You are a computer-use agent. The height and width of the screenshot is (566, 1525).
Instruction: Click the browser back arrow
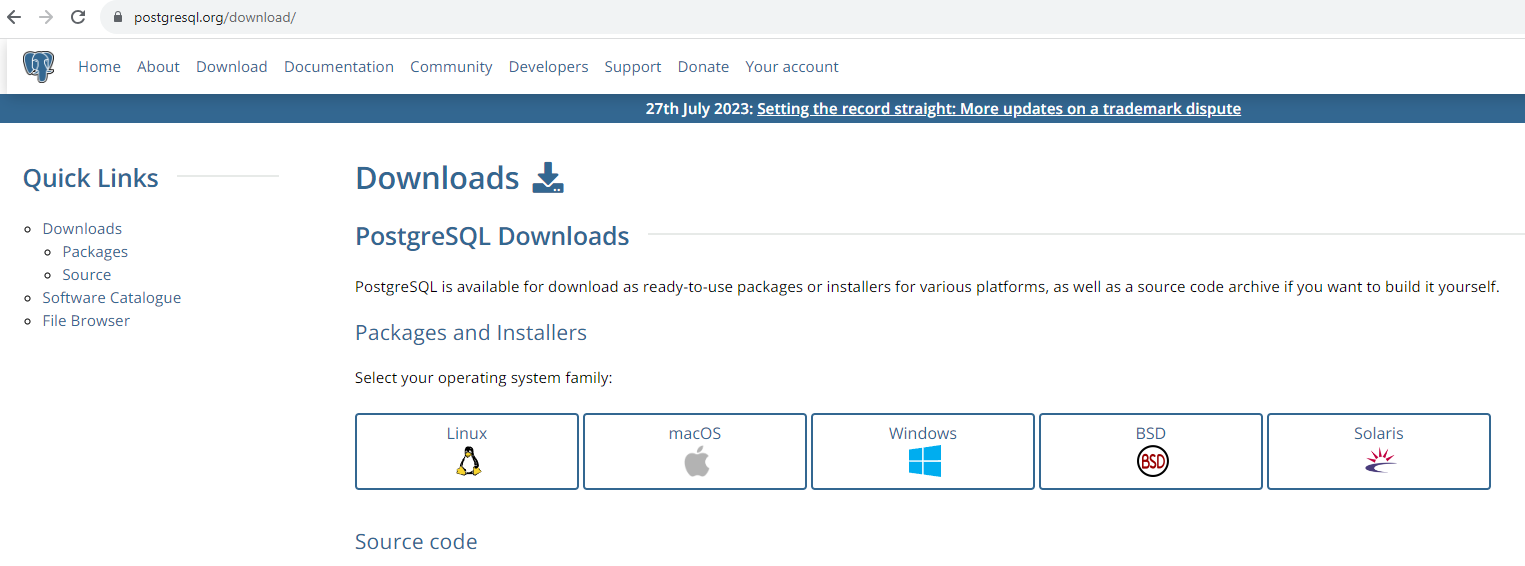[14, 17]
